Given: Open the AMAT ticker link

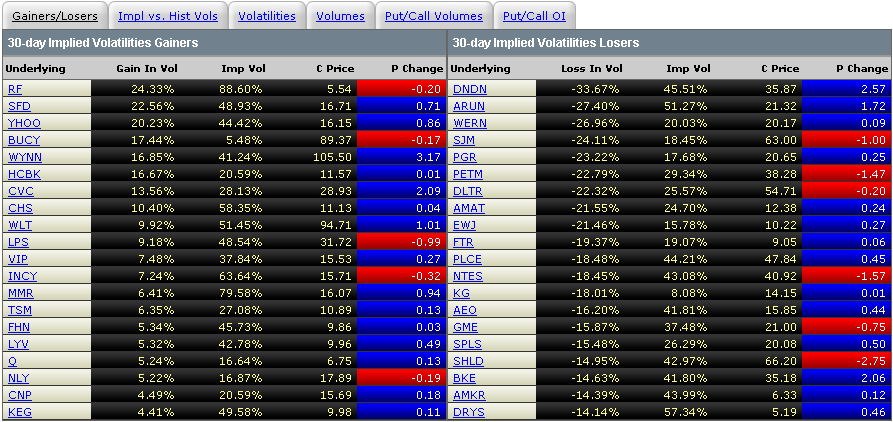Looking at the screenshot, I should 469,208.
